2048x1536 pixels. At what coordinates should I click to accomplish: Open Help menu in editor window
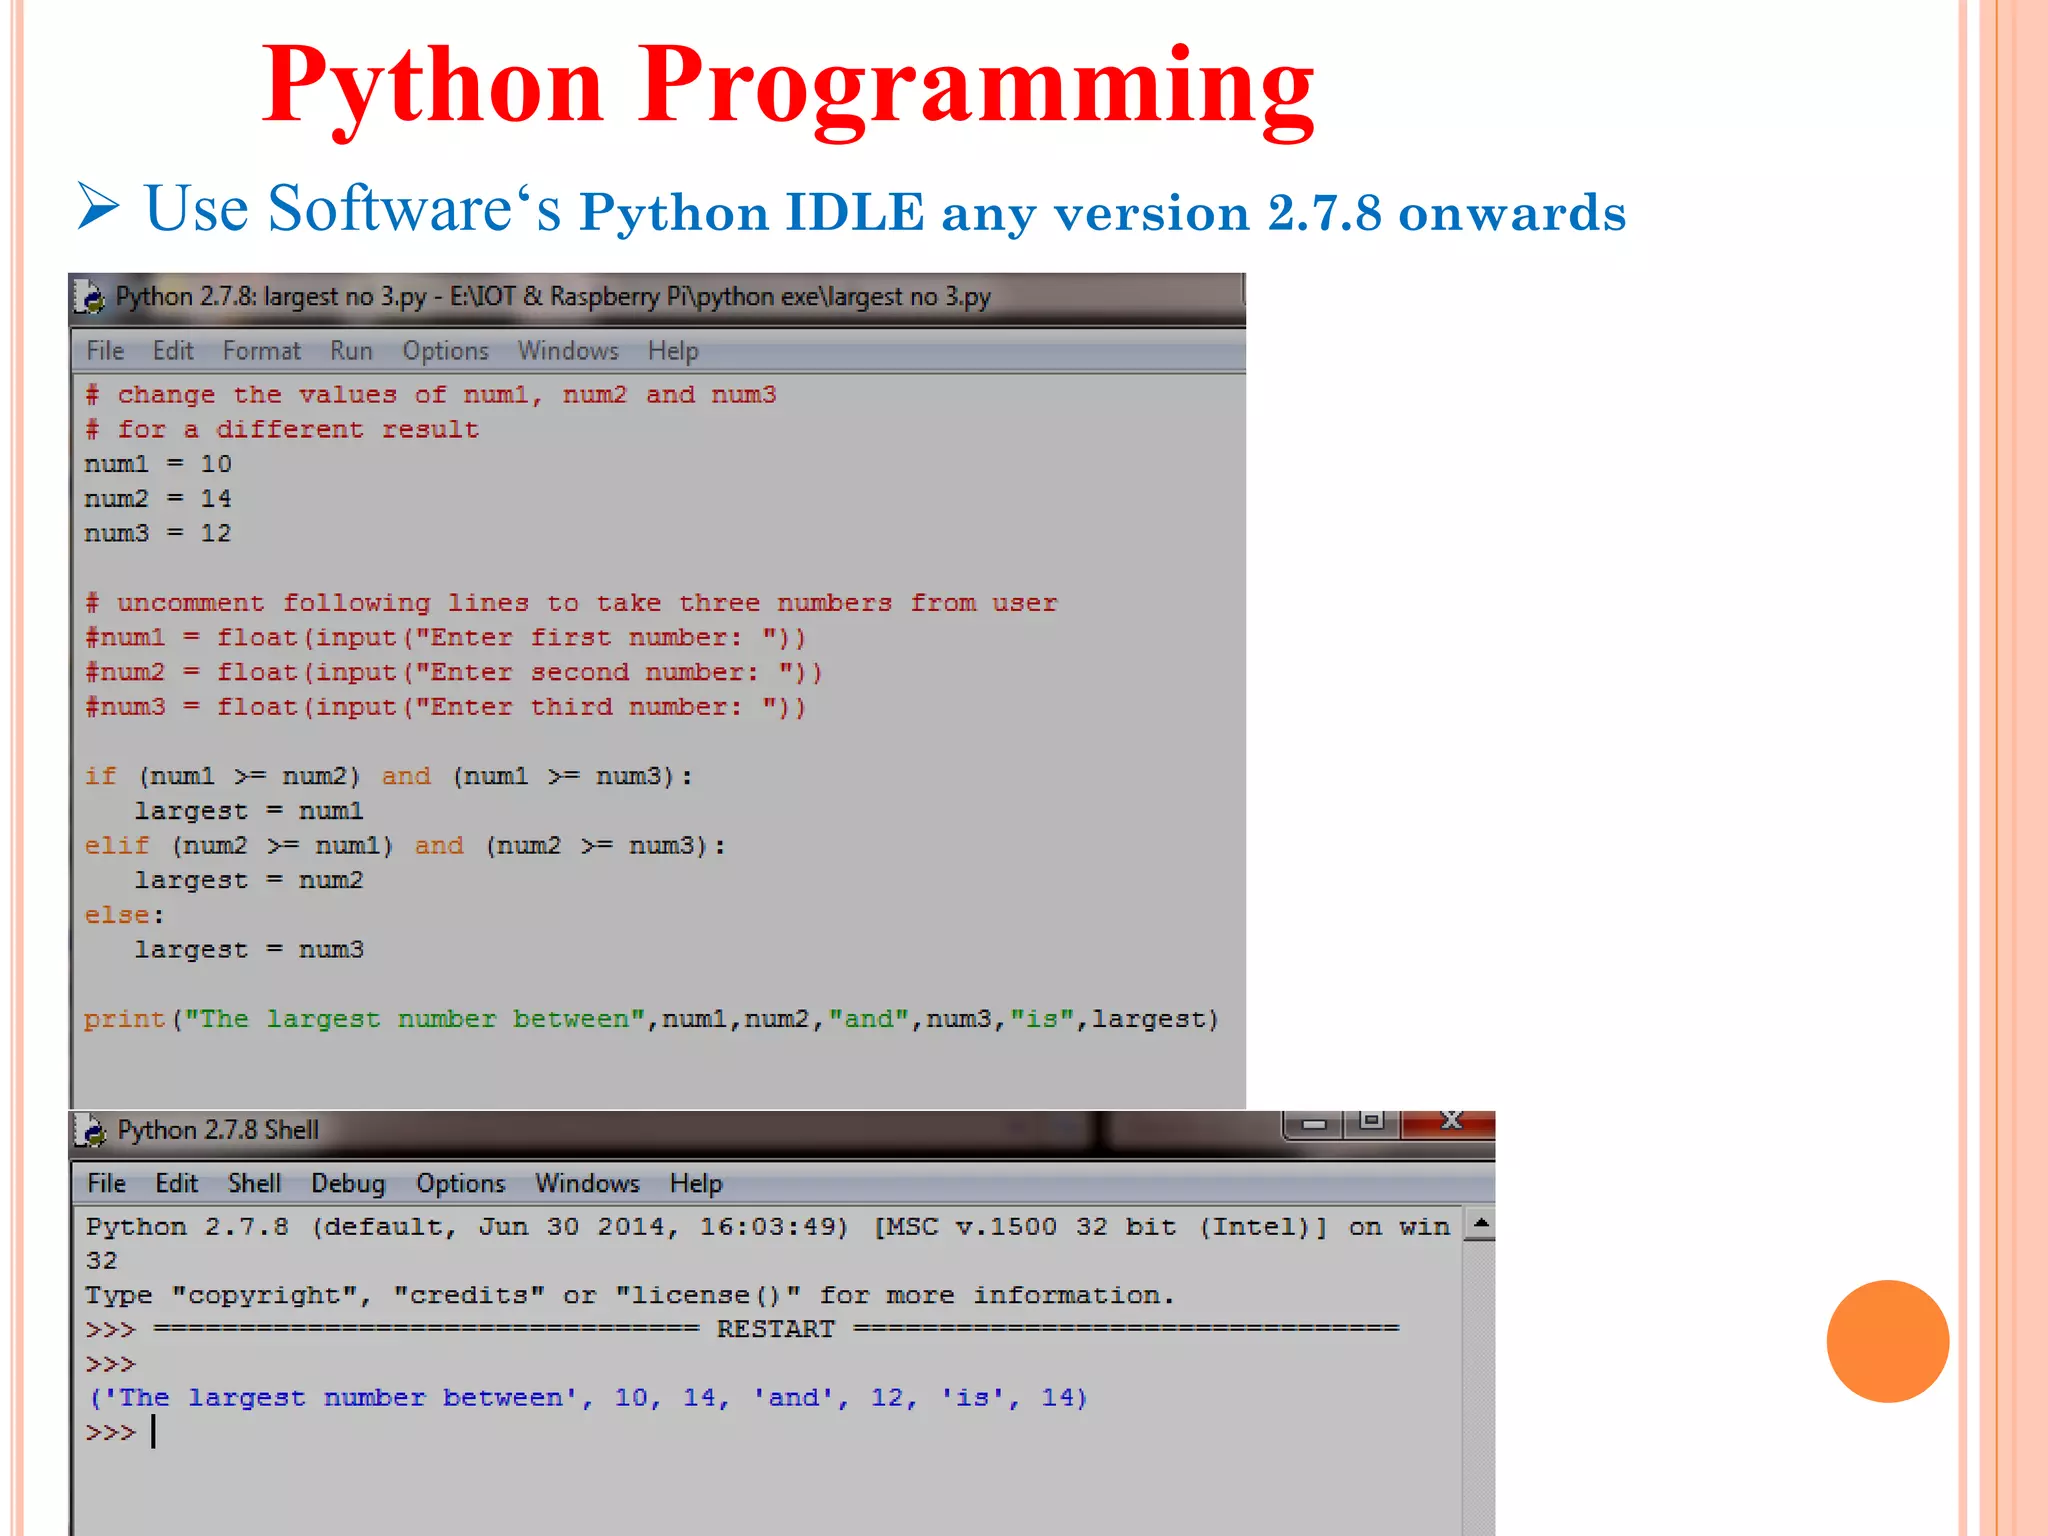[673, 351]
